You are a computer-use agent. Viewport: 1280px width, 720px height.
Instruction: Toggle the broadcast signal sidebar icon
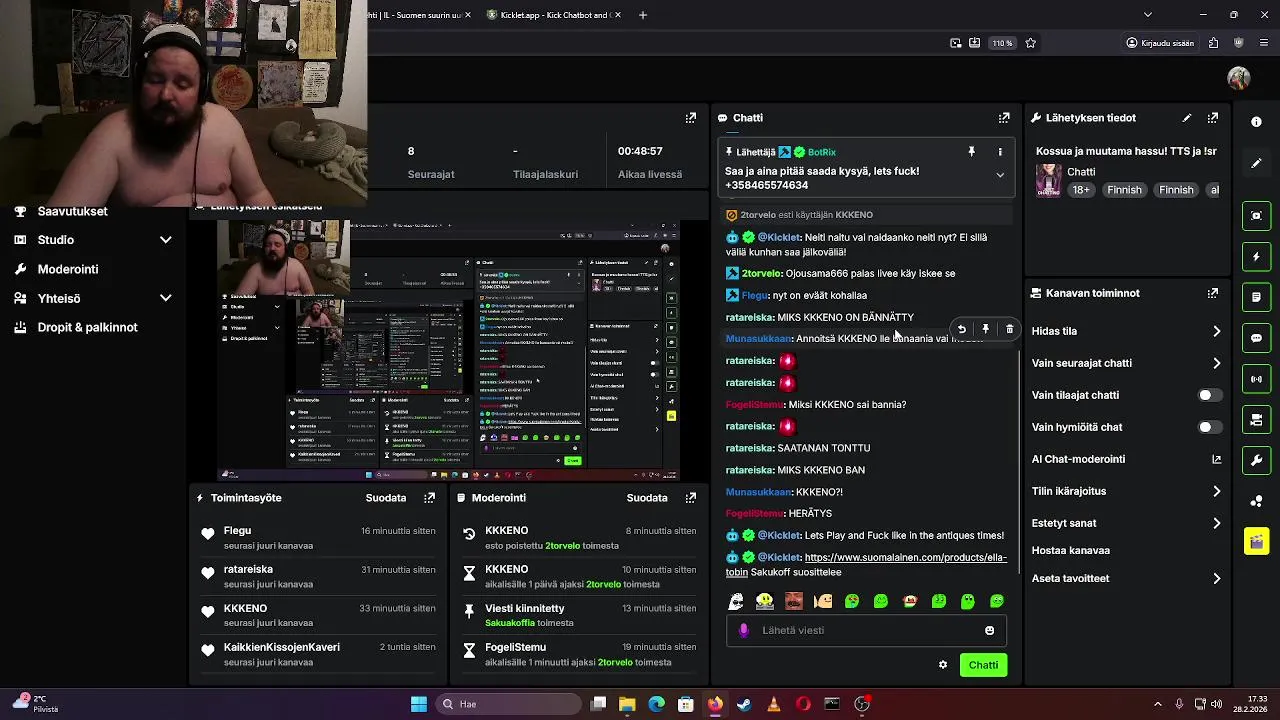click(x=1257, y=379)
